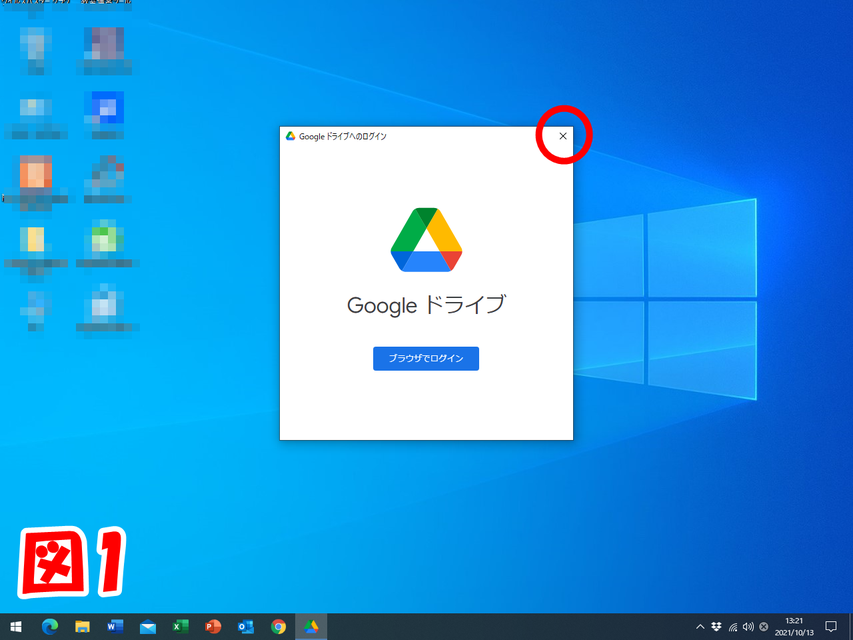Open the network status tray icon
This screenshot has width=853, height=640.
click(x=733, y=627)
